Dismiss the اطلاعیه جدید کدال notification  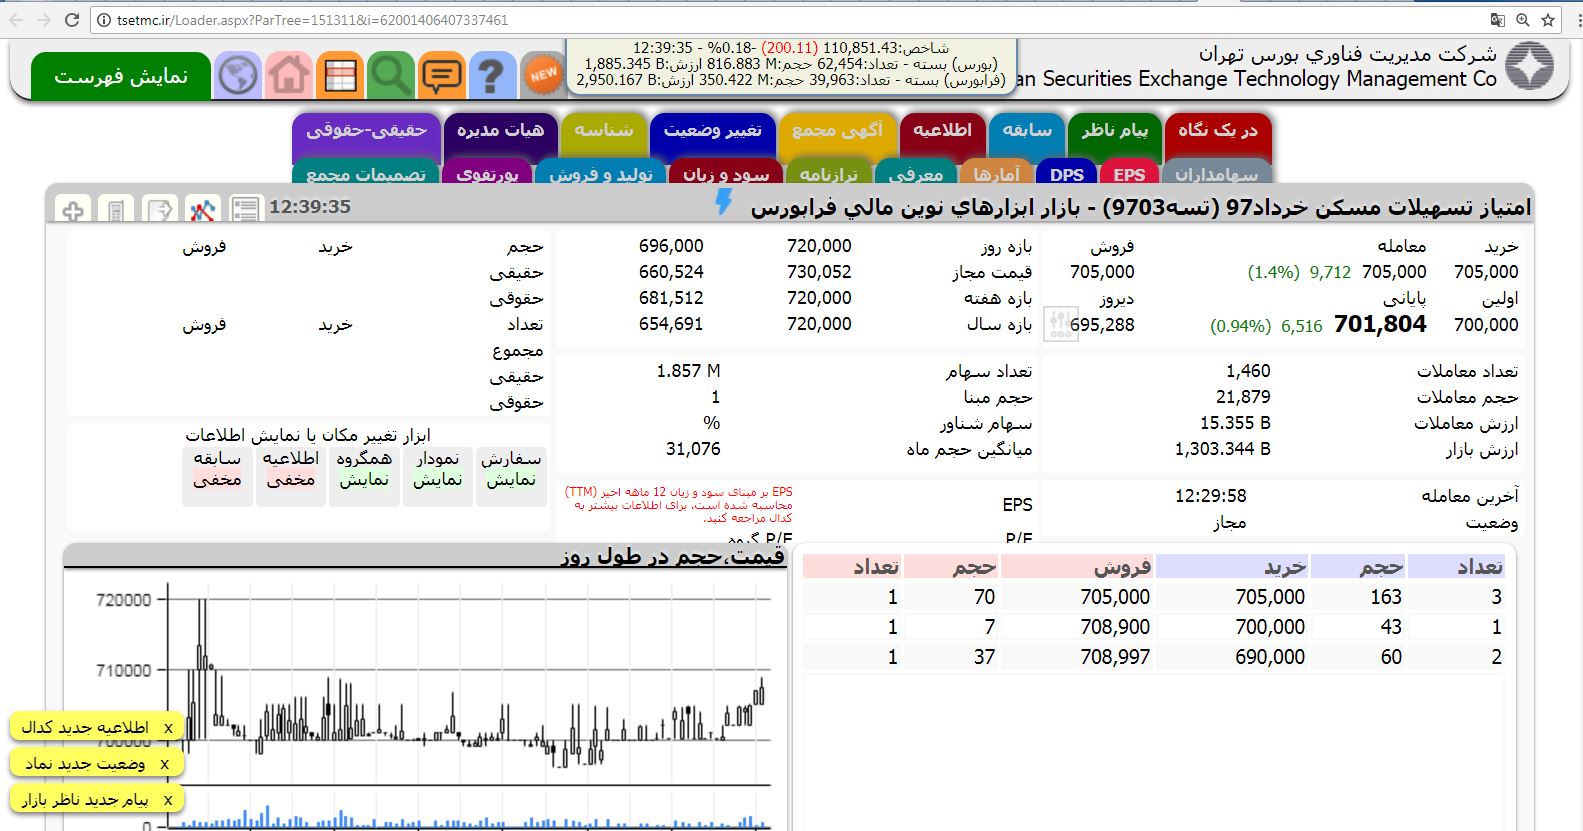coord(168,728)
